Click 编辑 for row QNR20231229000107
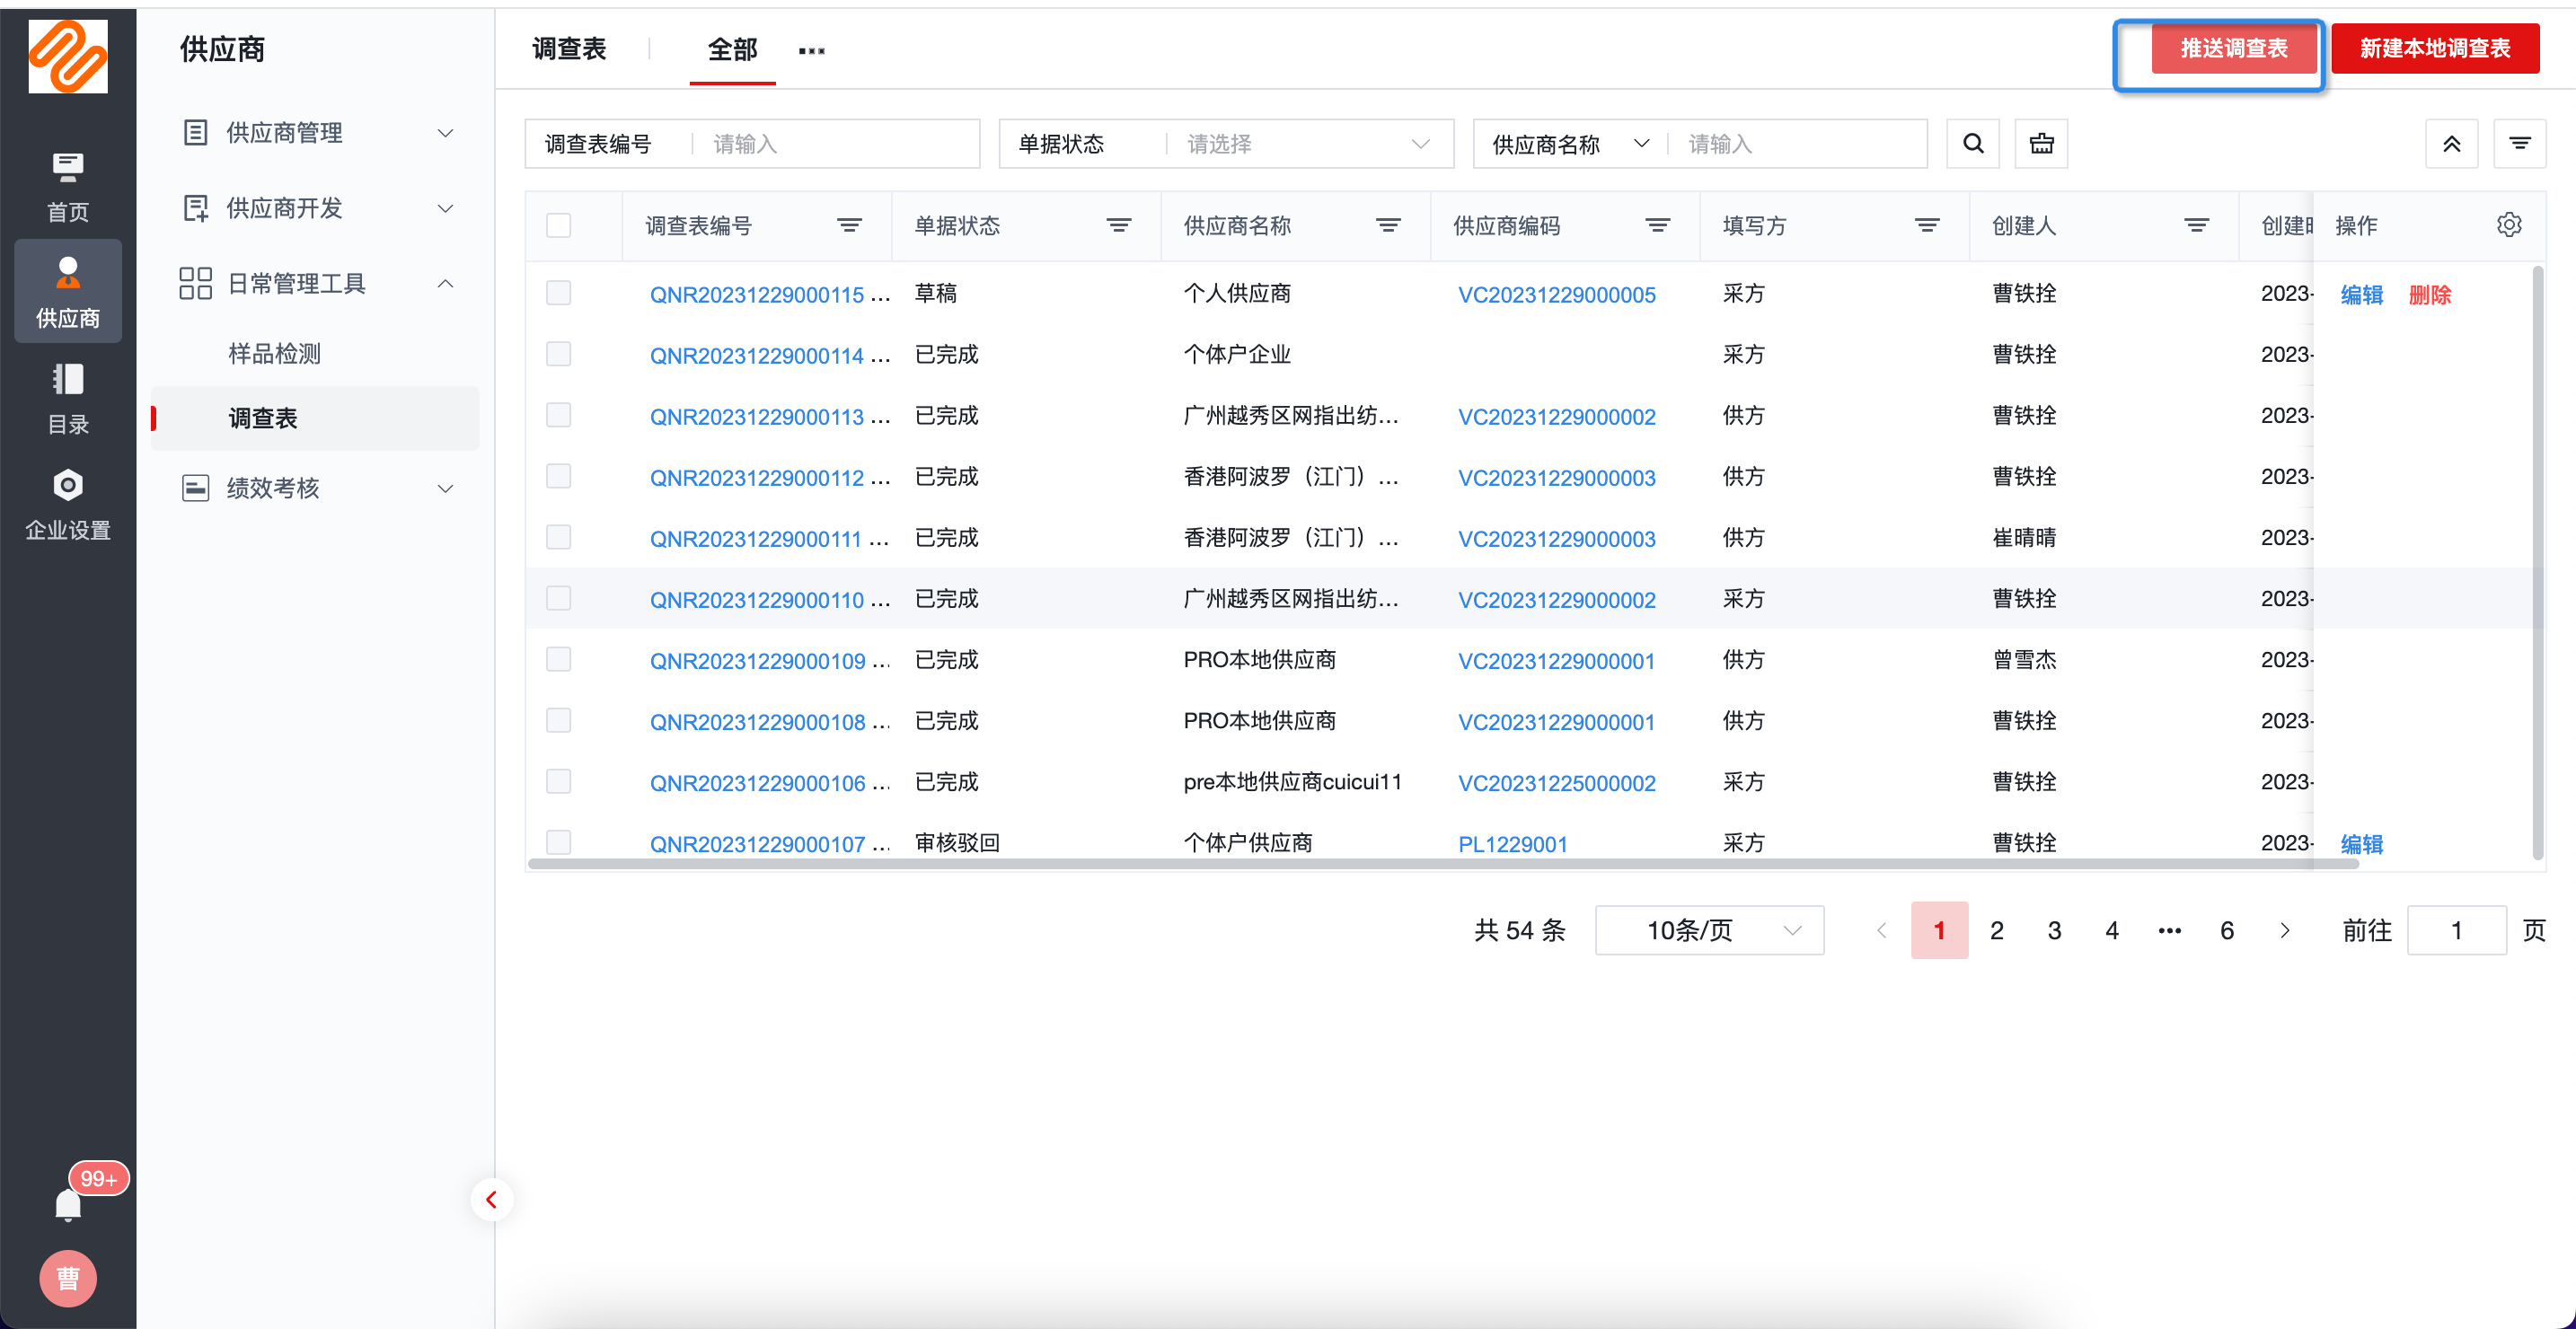The width and height of the screenshot is (2576, 1329). pyautogui.click(x=2362, y=844)
